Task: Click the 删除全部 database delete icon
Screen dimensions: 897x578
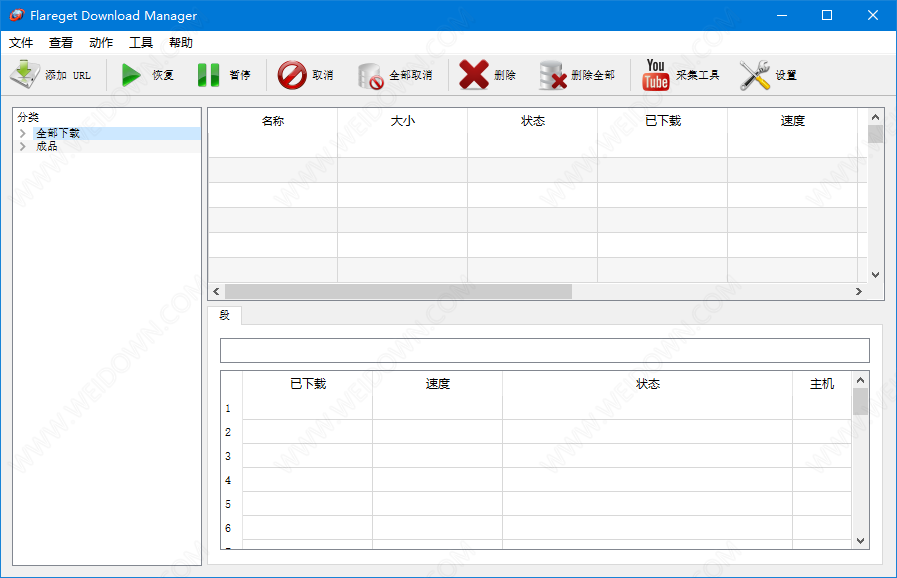Action: (553, 76)
